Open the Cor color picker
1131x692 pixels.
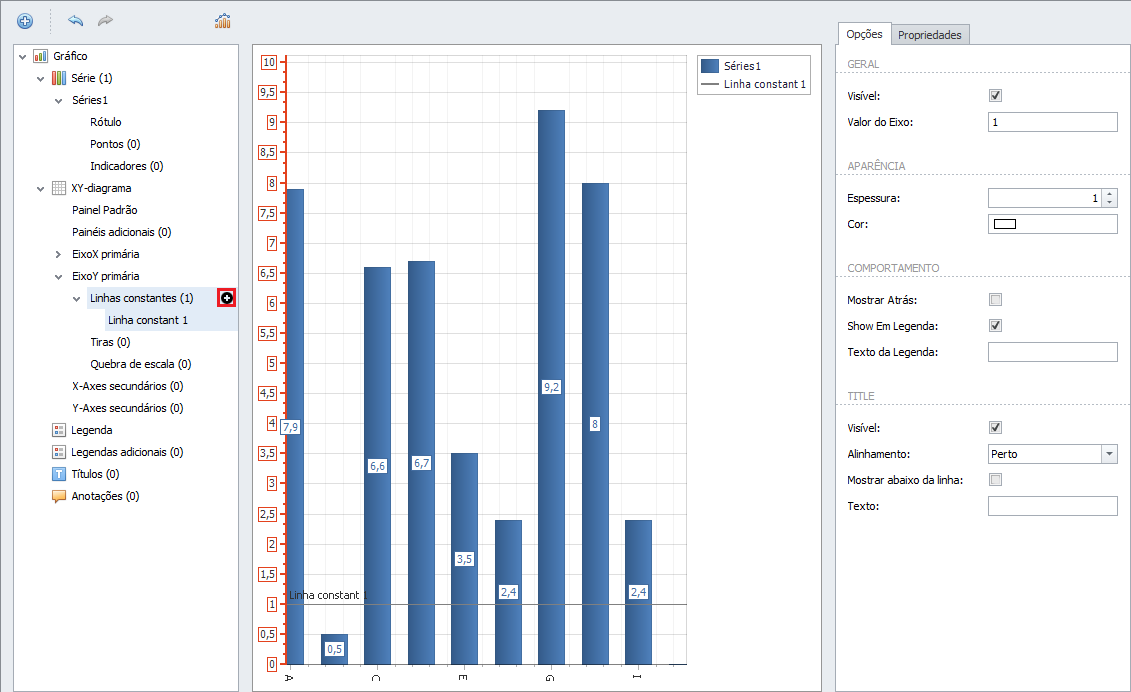coord(1052,224)
